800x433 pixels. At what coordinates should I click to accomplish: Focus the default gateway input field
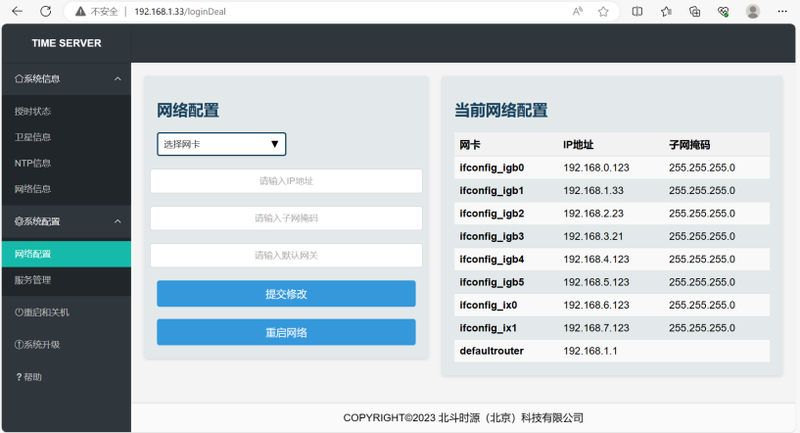pos(286,255)
